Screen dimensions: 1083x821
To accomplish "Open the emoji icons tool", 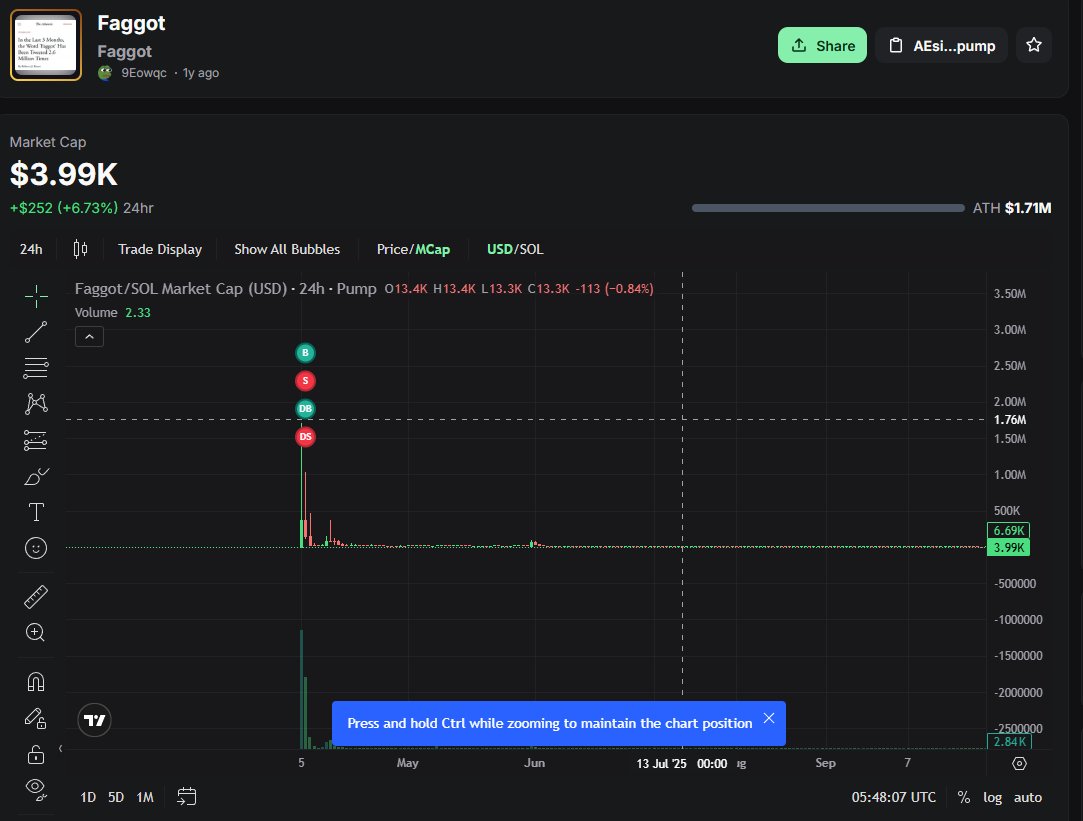I will [36, 548].
